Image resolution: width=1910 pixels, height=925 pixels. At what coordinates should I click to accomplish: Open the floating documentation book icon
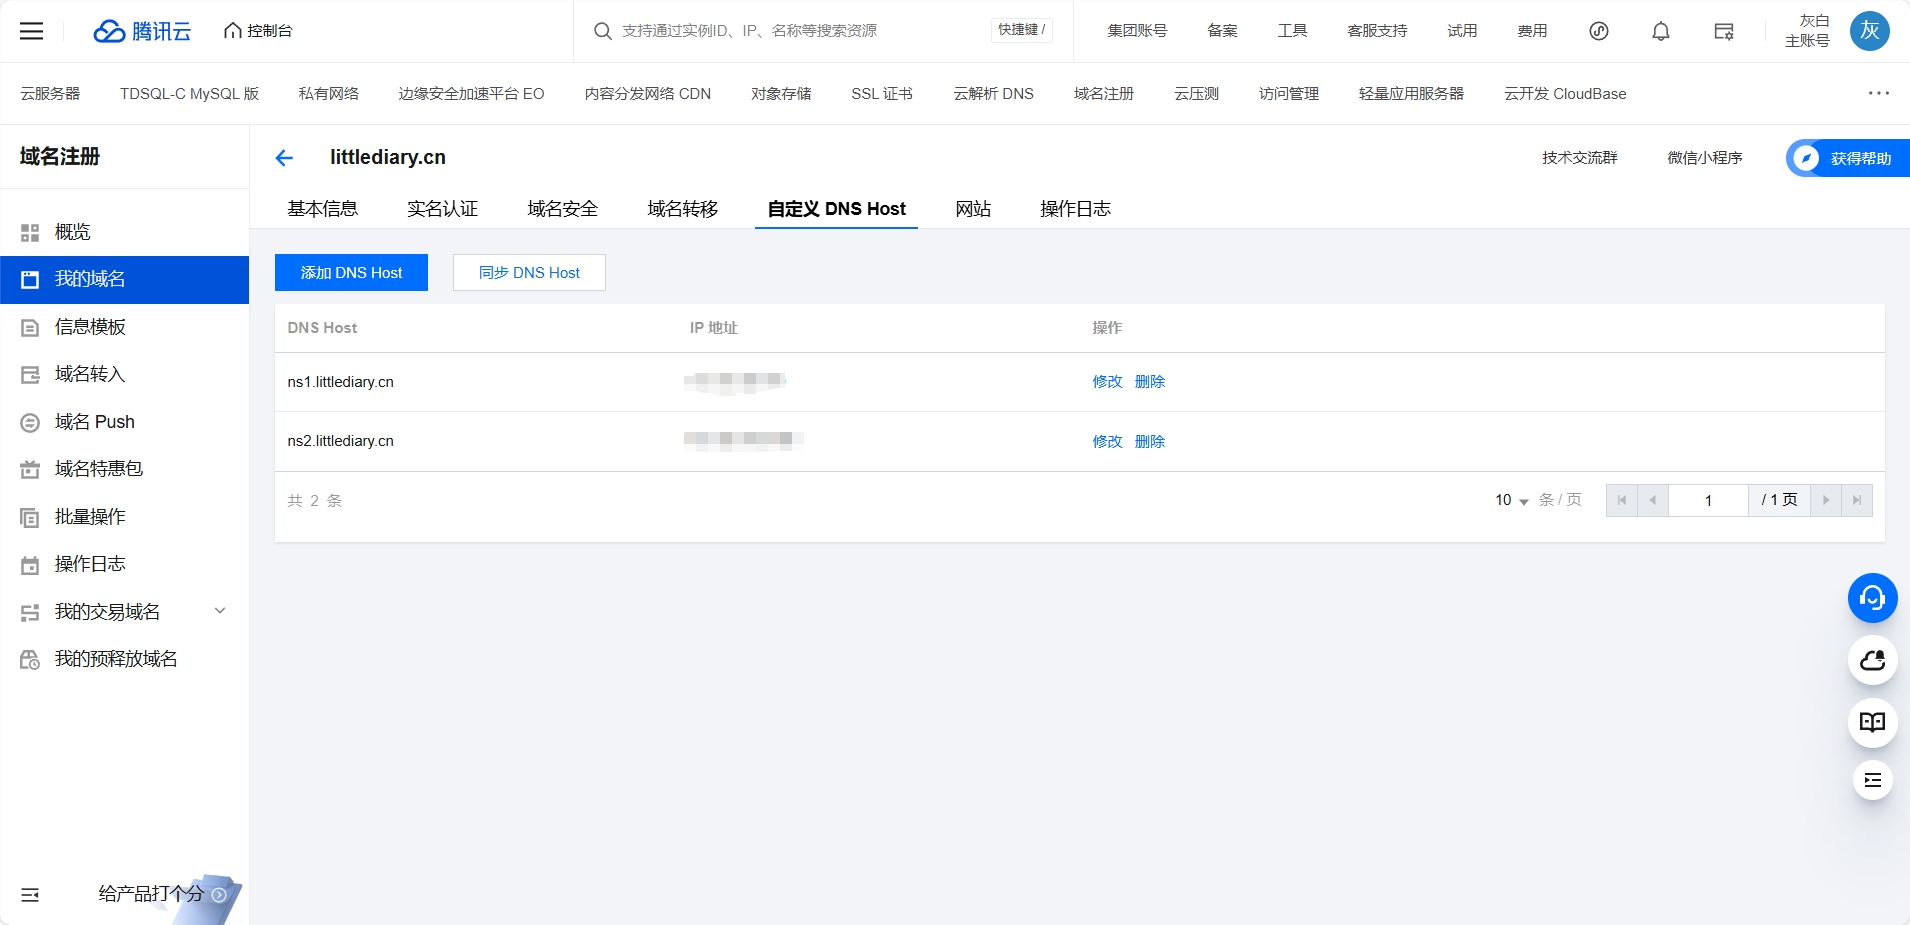tap(1872, 722)
